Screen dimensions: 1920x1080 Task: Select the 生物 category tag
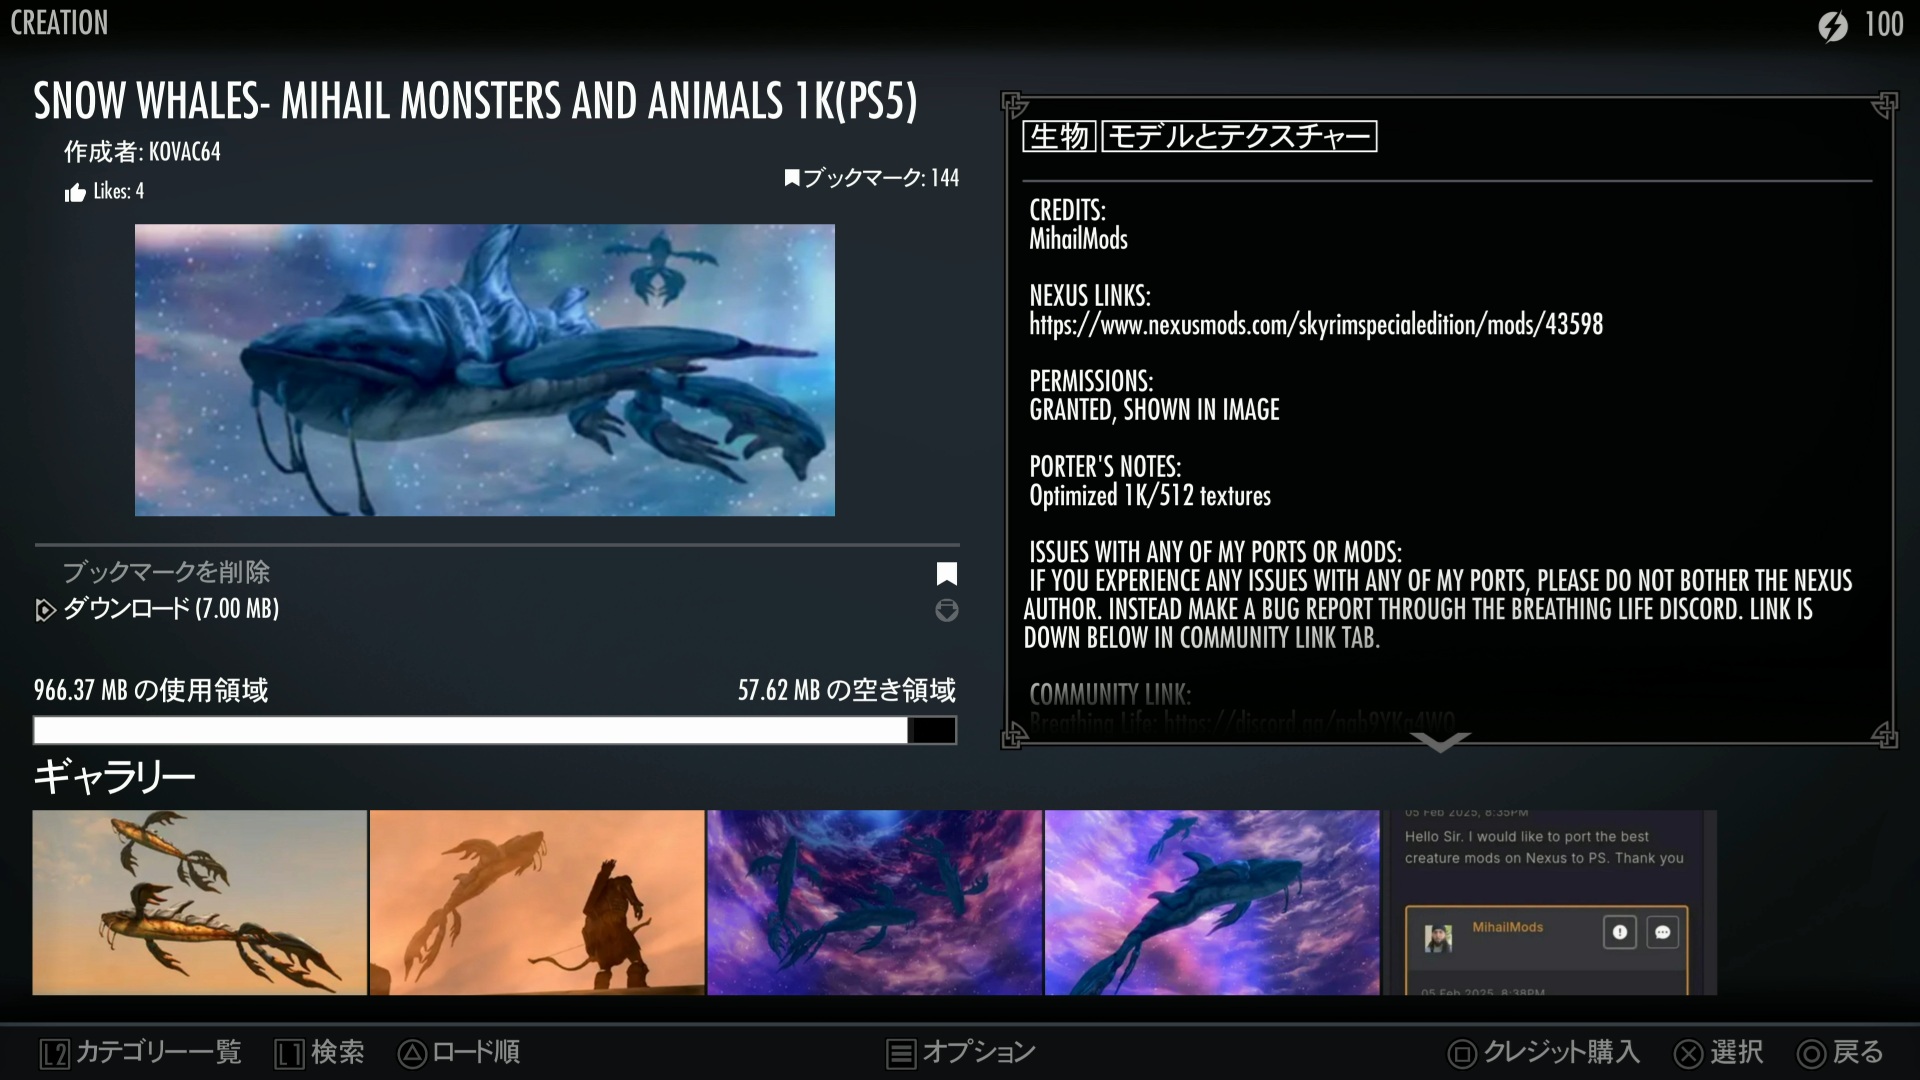tap(1059, 136)
